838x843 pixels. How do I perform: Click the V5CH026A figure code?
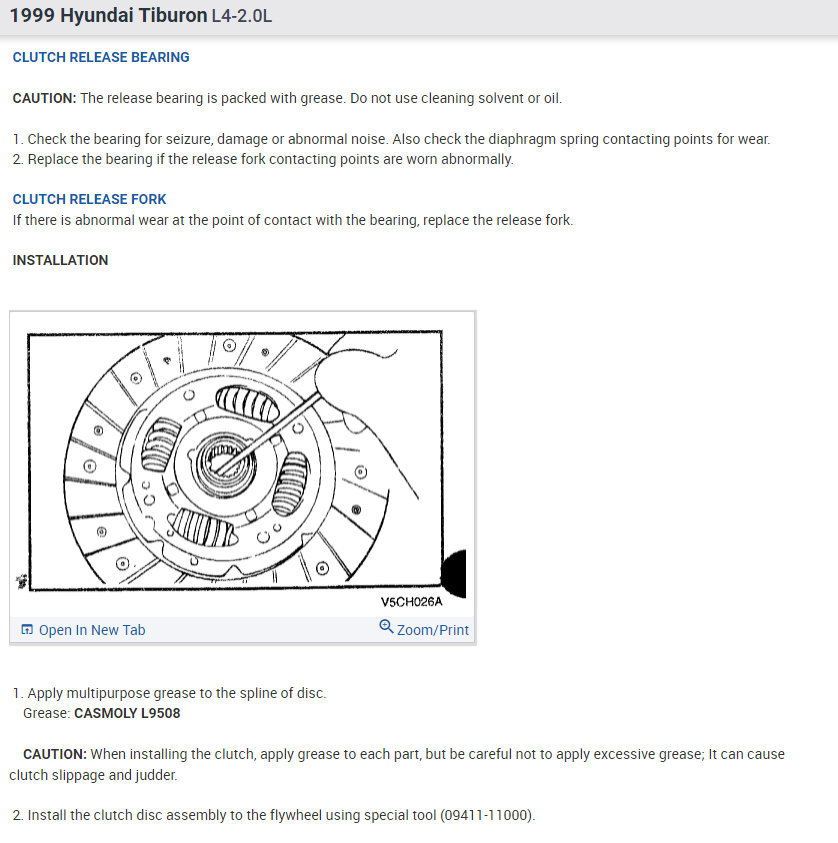coord(411,602)
